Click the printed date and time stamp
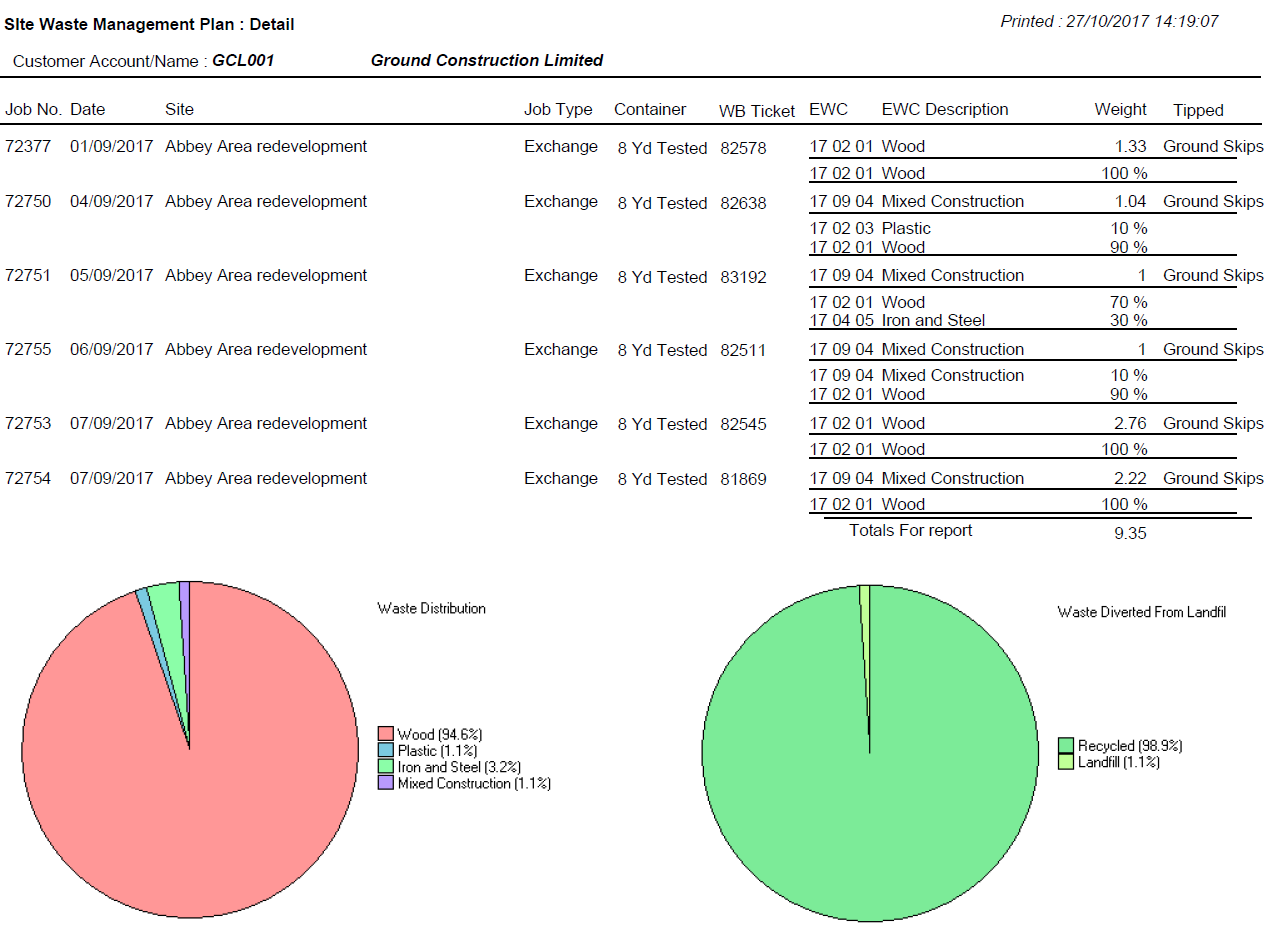 coord(1109,21)
